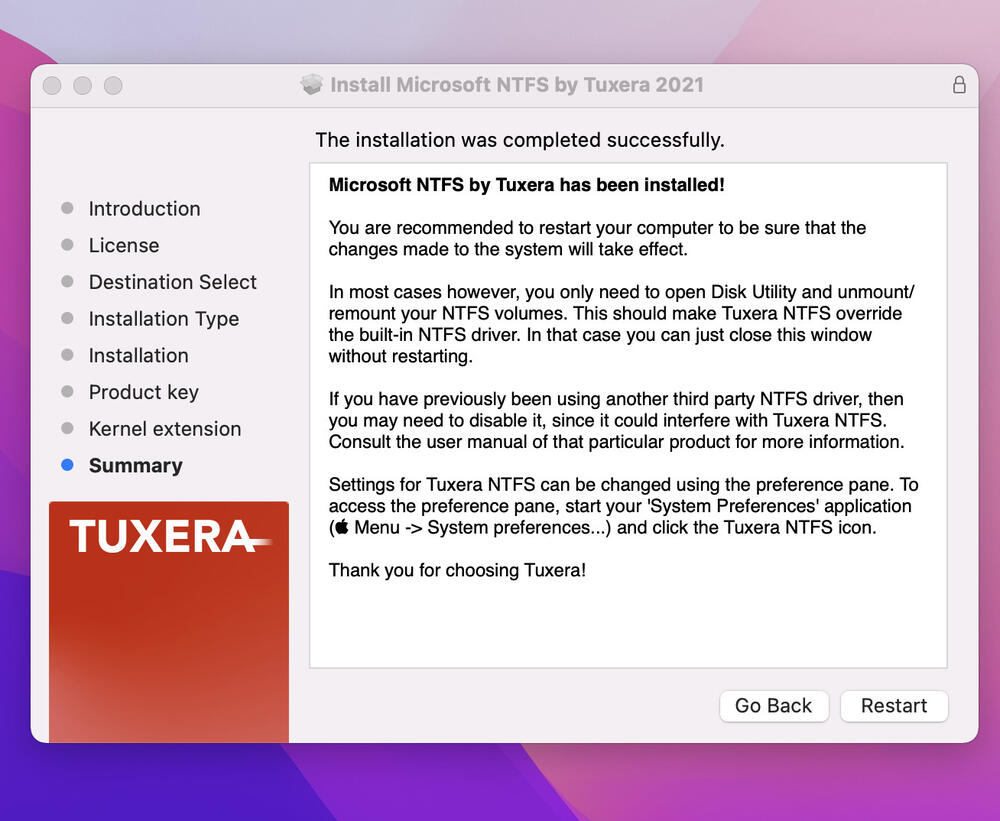Select the Installation Type step
Screen dimensions: 1000x821
point(164,319)
